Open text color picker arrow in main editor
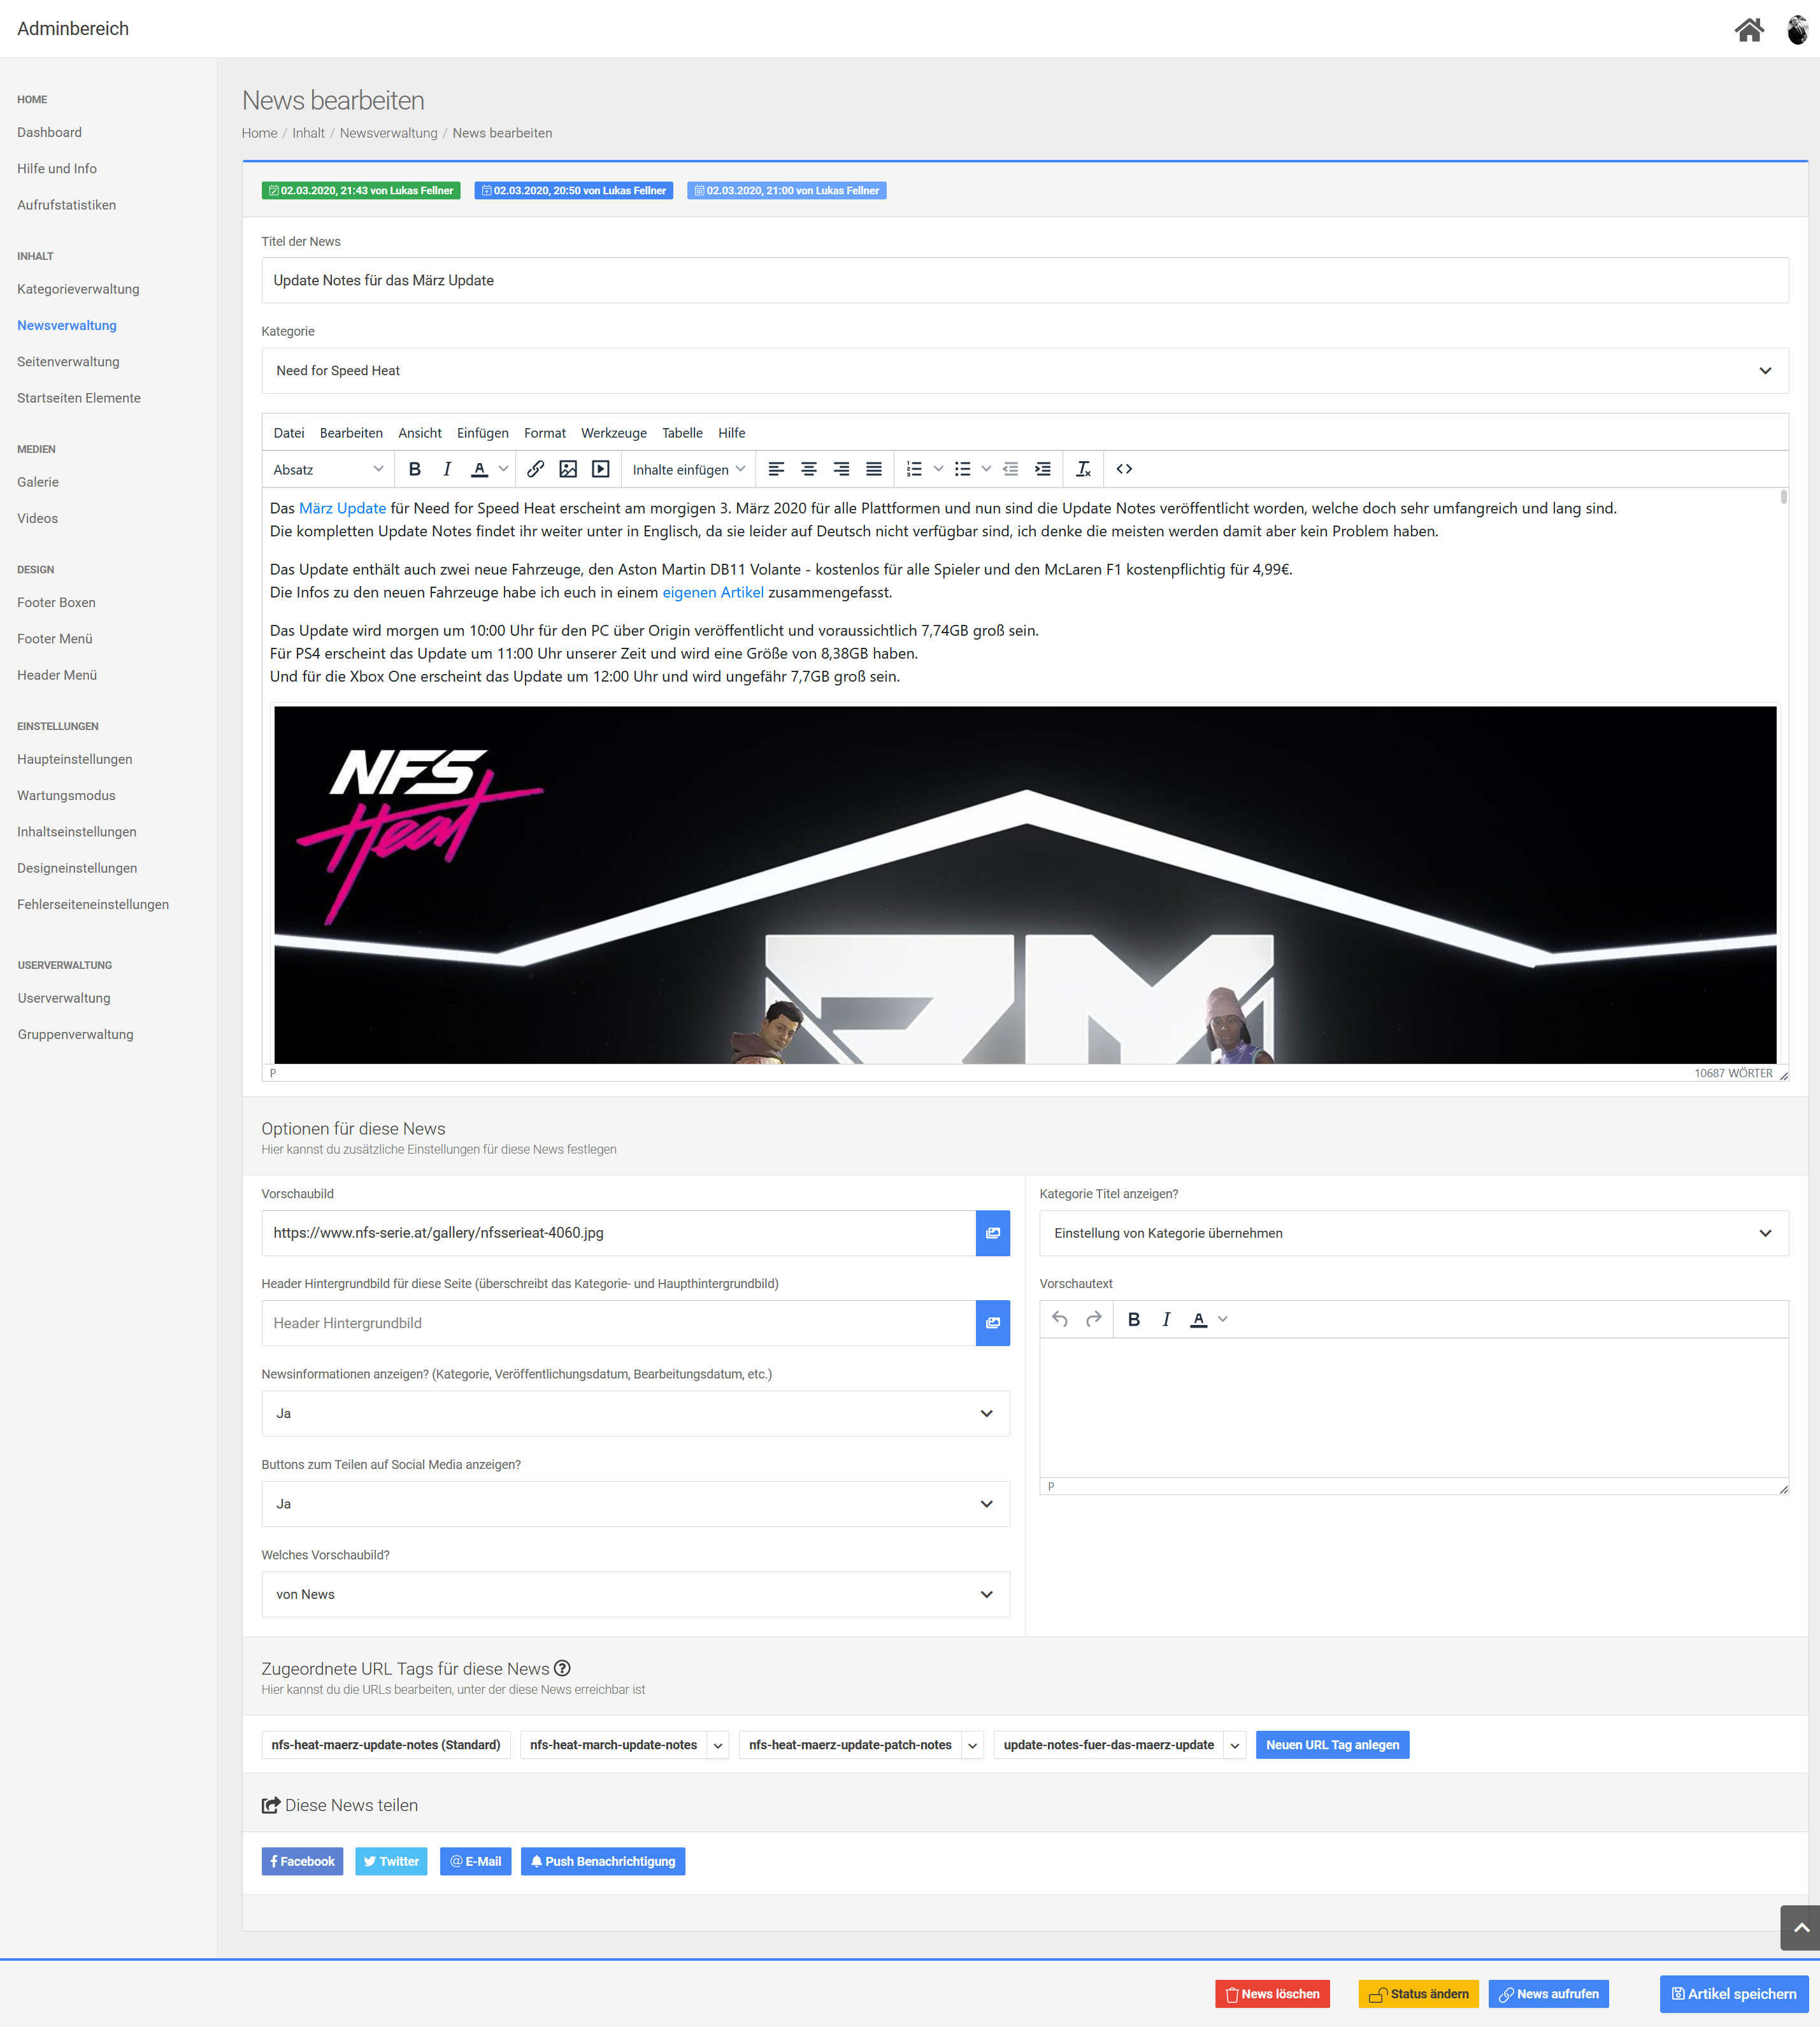The width and height of the screenshot is (1820, 2027). click(503, 469)
